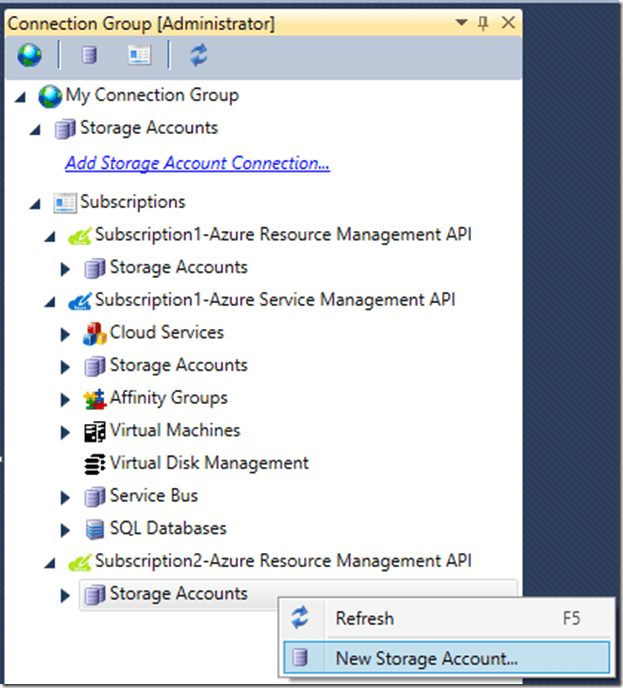Expand Storage Accounts under Subscription2
Screen dimensions: 623x688
[65, 595]
